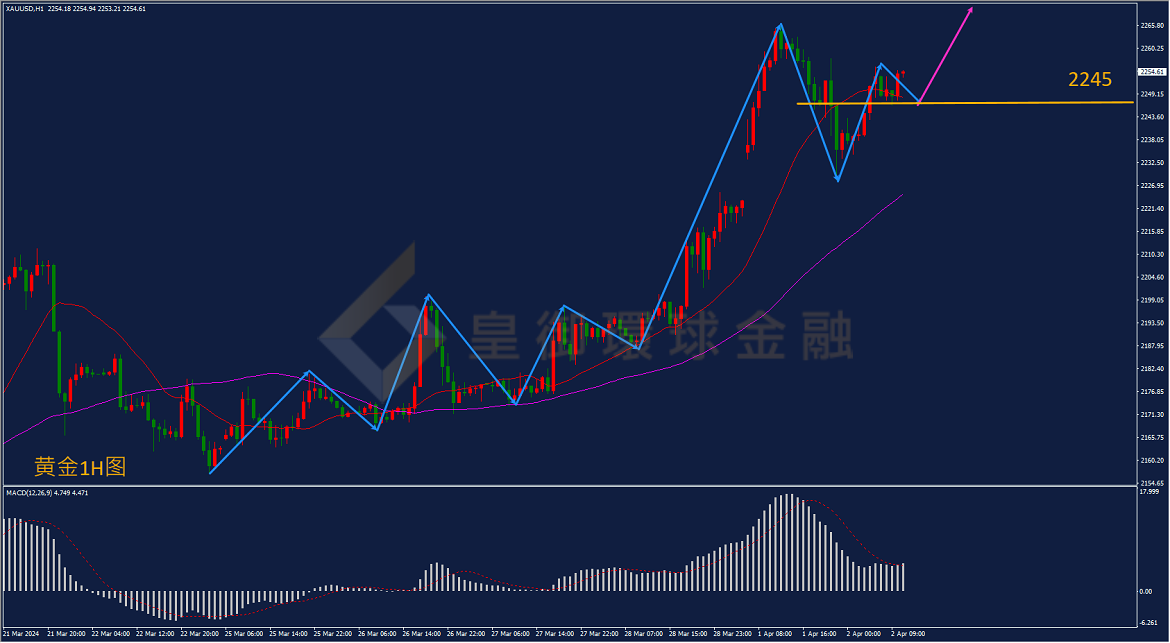
Task: Click the XAUUSD,H1 symbol title
Action: tap(25, 8)
